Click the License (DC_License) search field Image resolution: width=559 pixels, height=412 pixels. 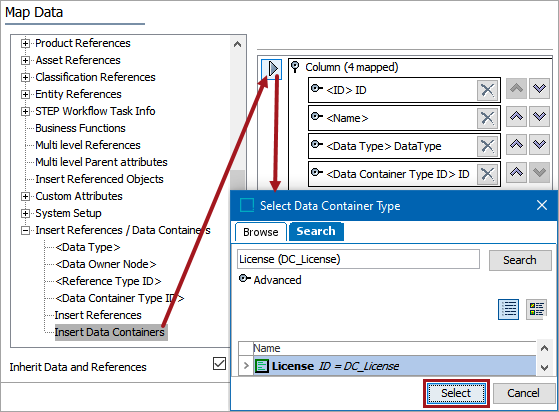click(358, 259)
